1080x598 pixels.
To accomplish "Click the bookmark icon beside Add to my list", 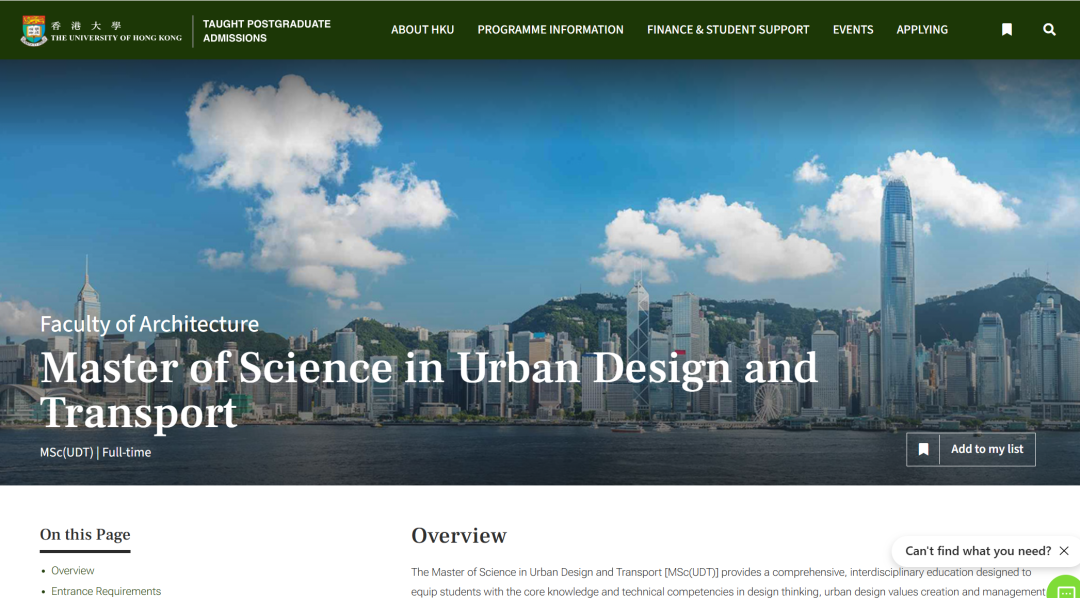I will (924, 449).
